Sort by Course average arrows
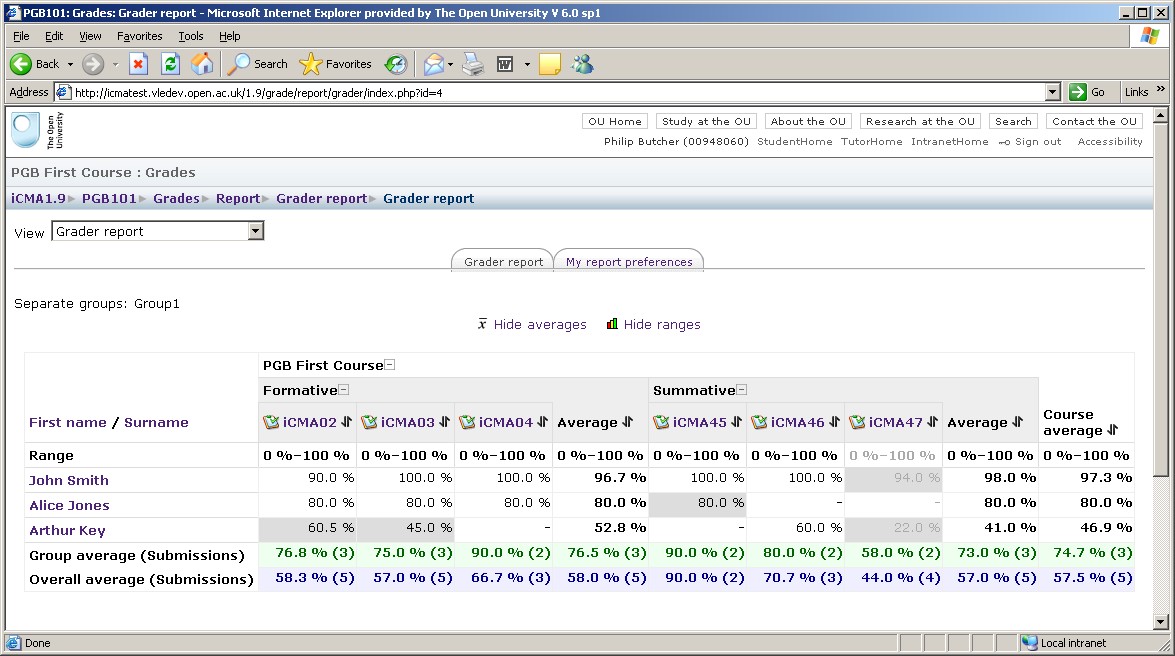The width and height of the screenshot is (1175, 656). [1112, 430]
